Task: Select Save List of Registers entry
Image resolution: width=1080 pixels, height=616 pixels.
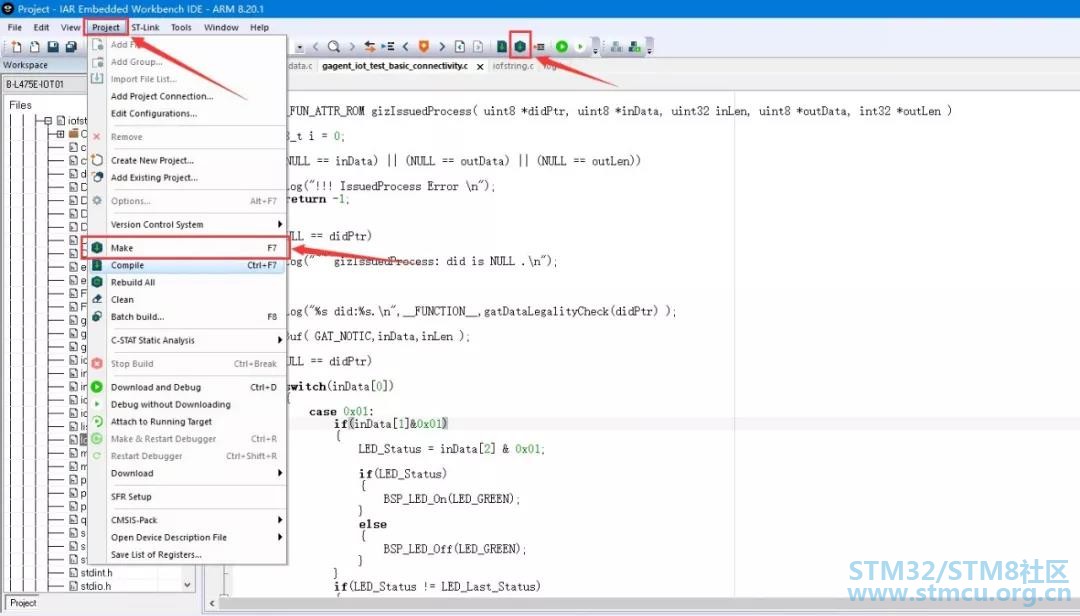Action: tap(187, 555)
